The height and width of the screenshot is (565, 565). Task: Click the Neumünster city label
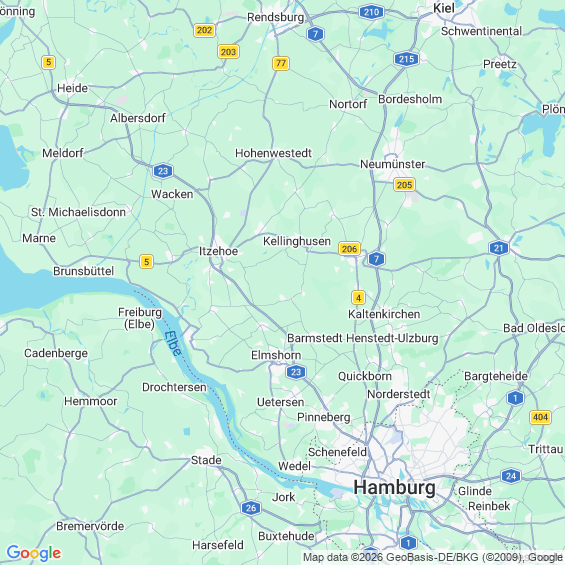point(392,164)
